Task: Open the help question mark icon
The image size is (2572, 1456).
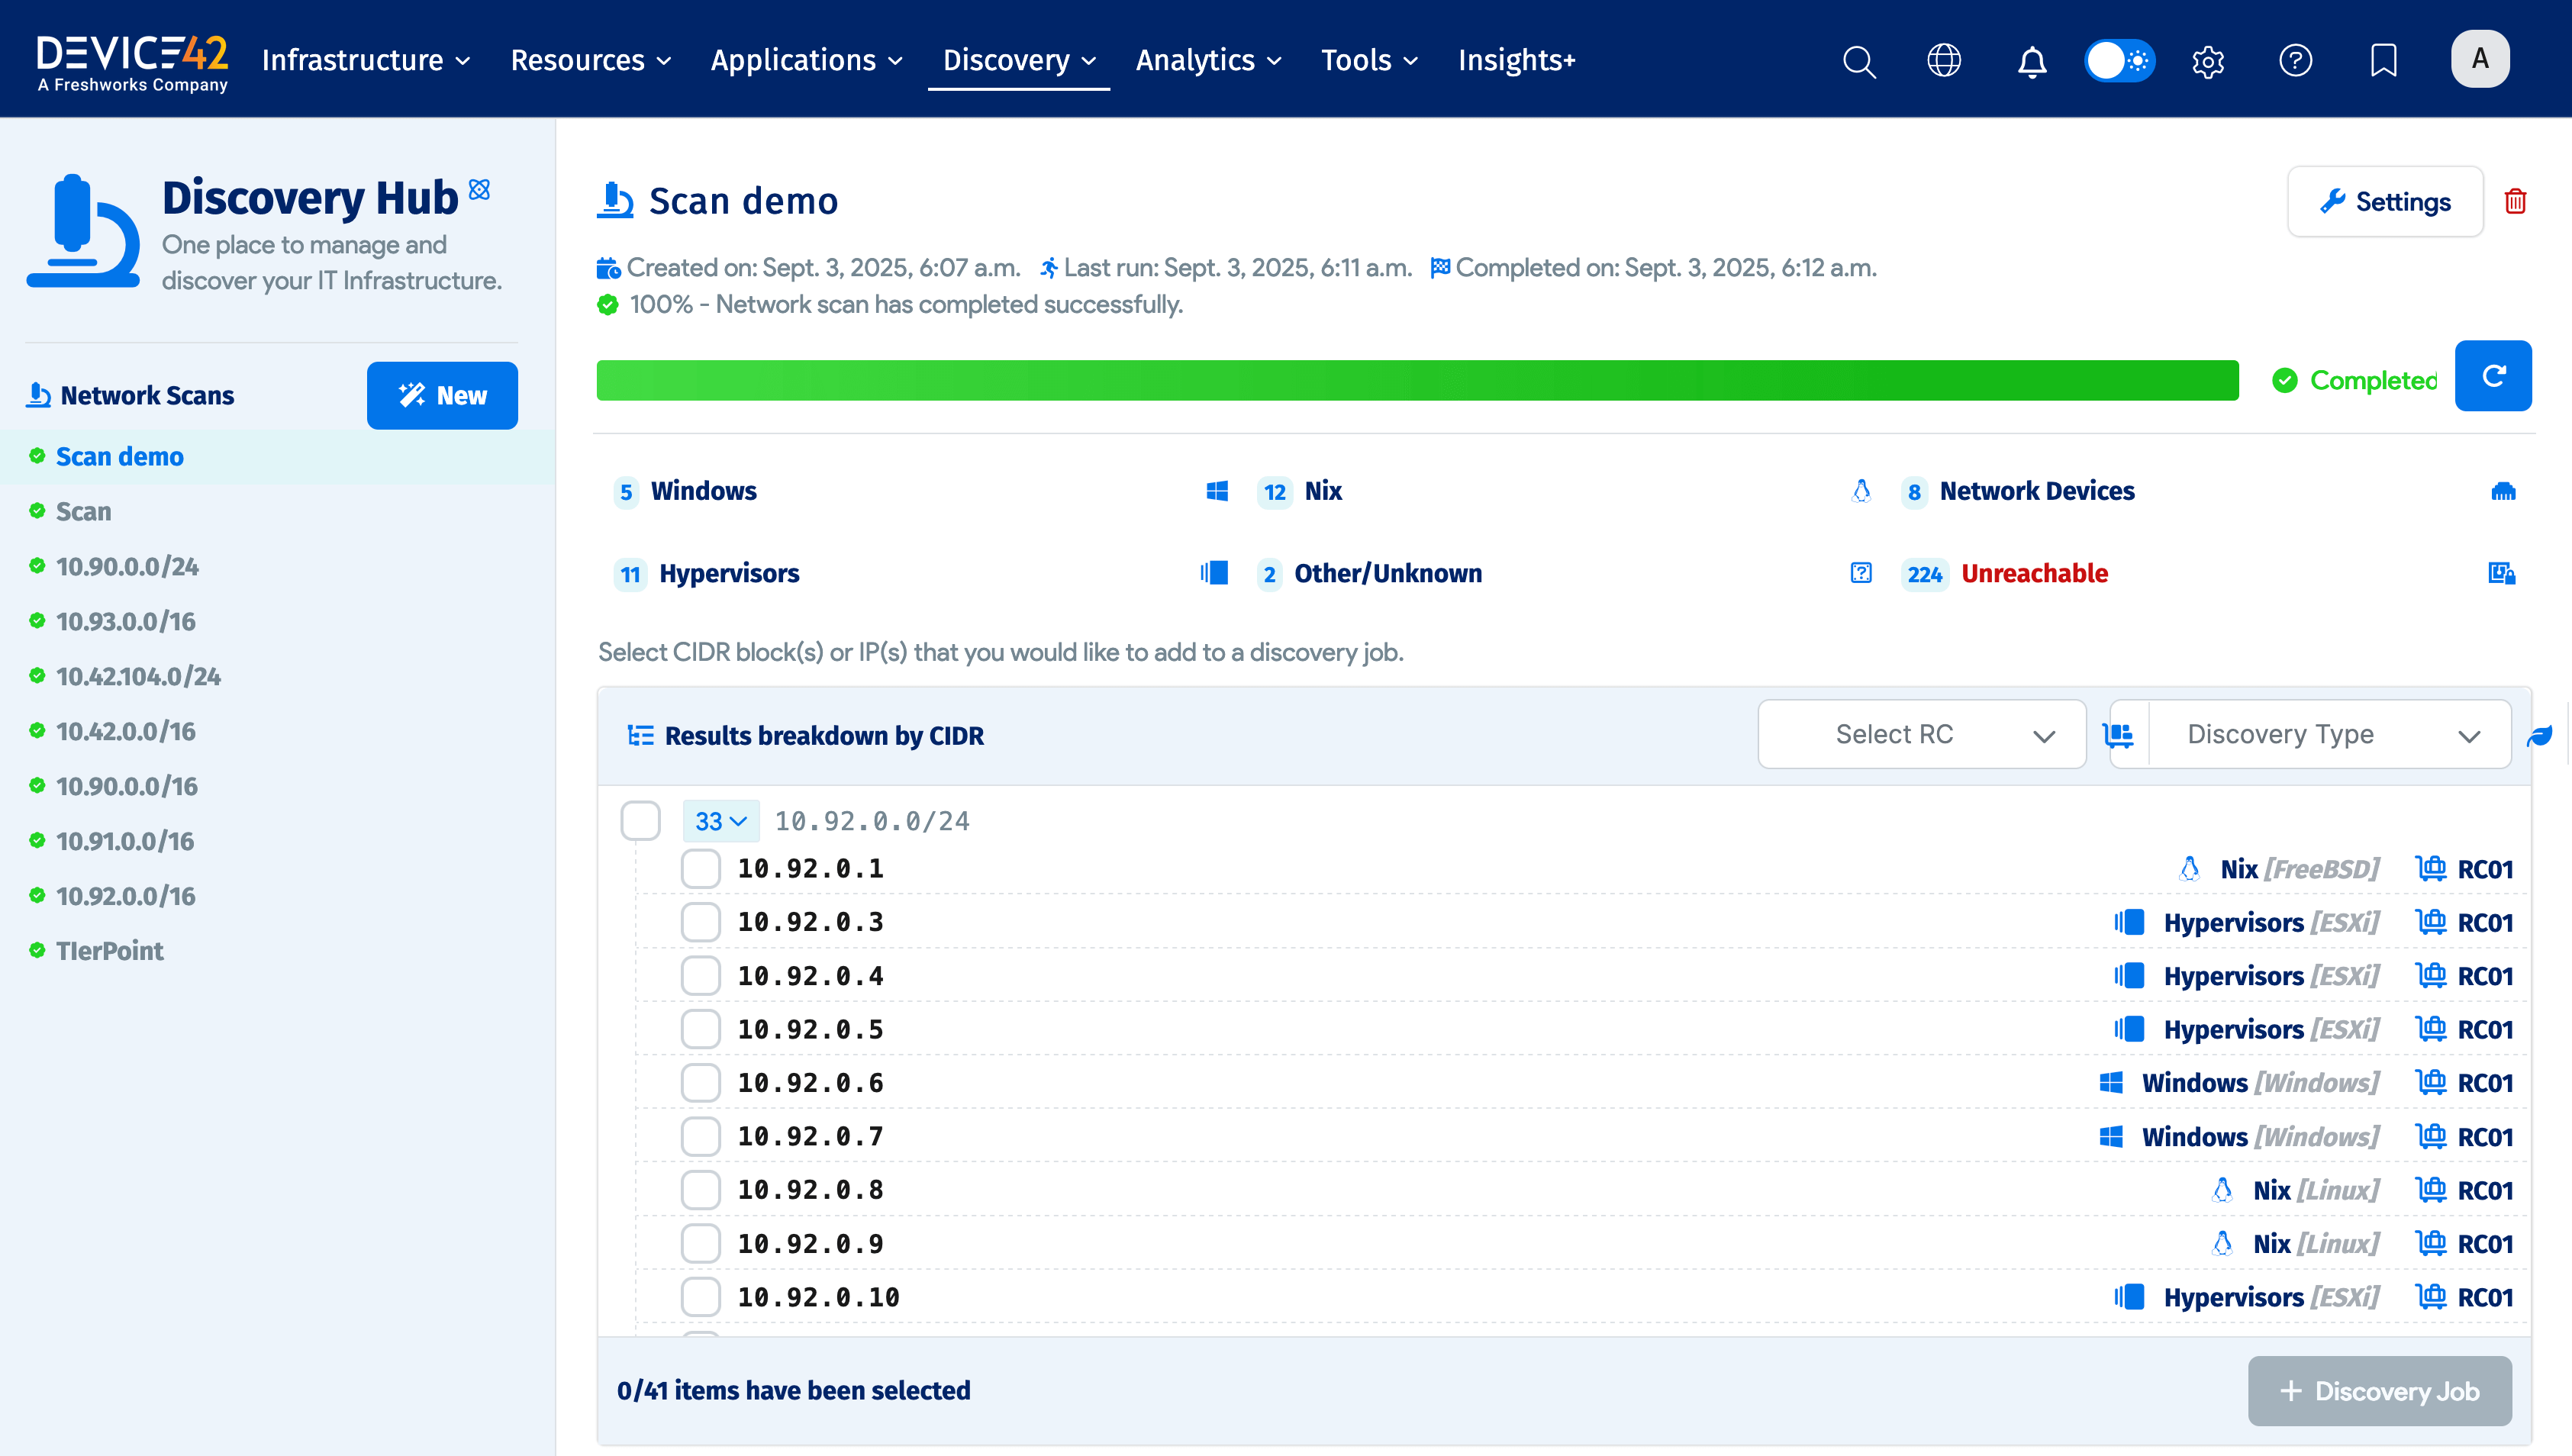Action: pyautogui.click(x=2295, y=61)
